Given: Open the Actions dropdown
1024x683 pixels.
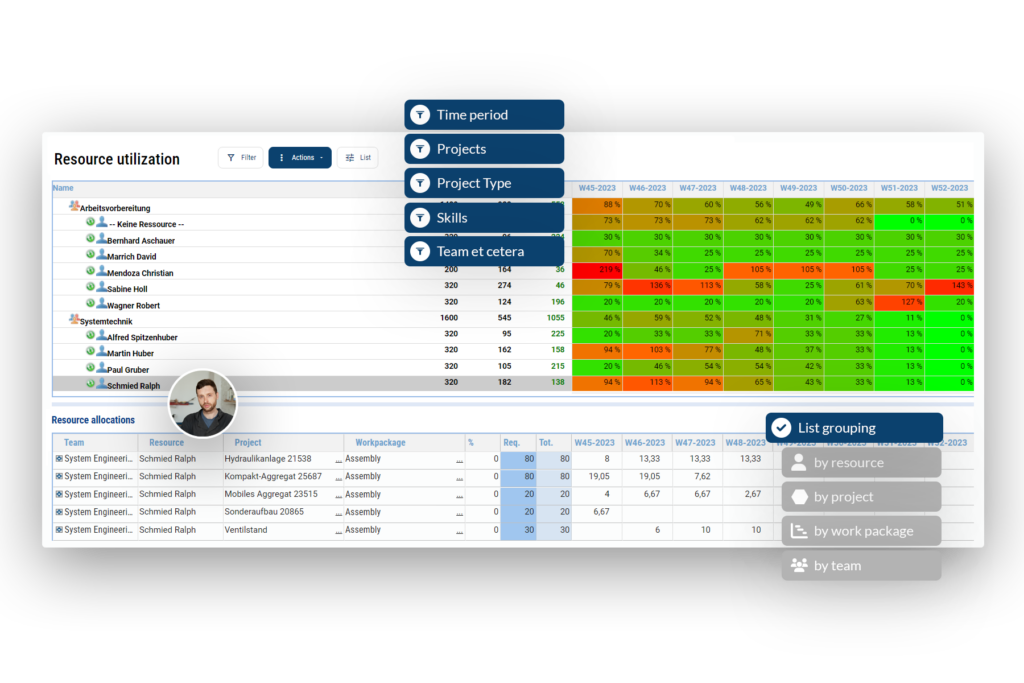Looking at the screenshot, I should (300, 157).
